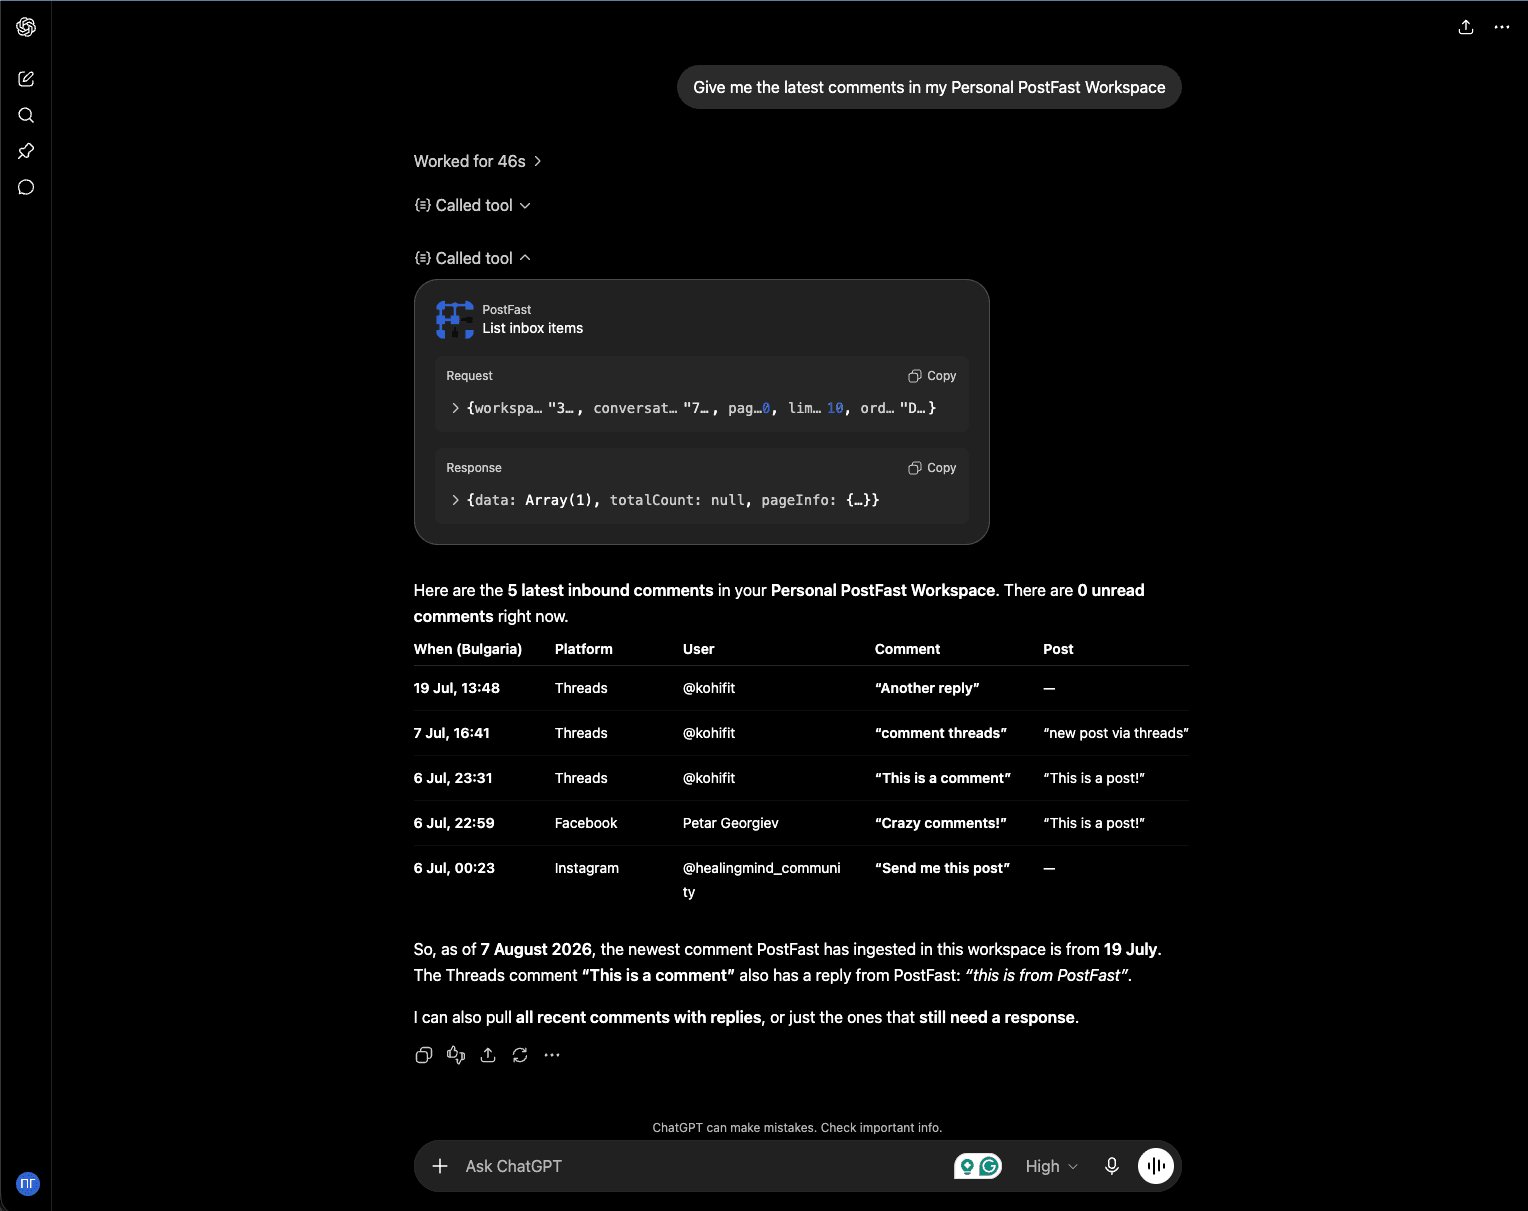The width and height of the screenshot is (1528, 1211).
Task: Select the 6 Jul, 22:59 cell
Action: (x=454, y=823)
